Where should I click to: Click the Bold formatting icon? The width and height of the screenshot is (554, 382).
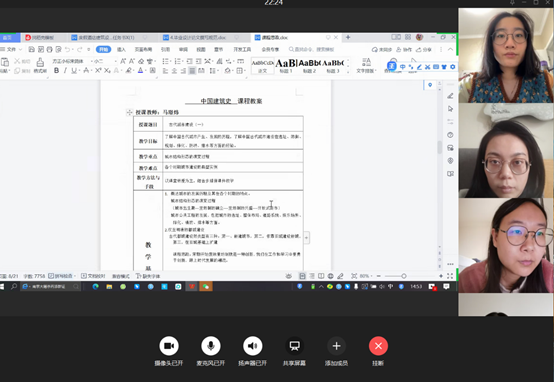pyautogui.click(x=57, y=71)
